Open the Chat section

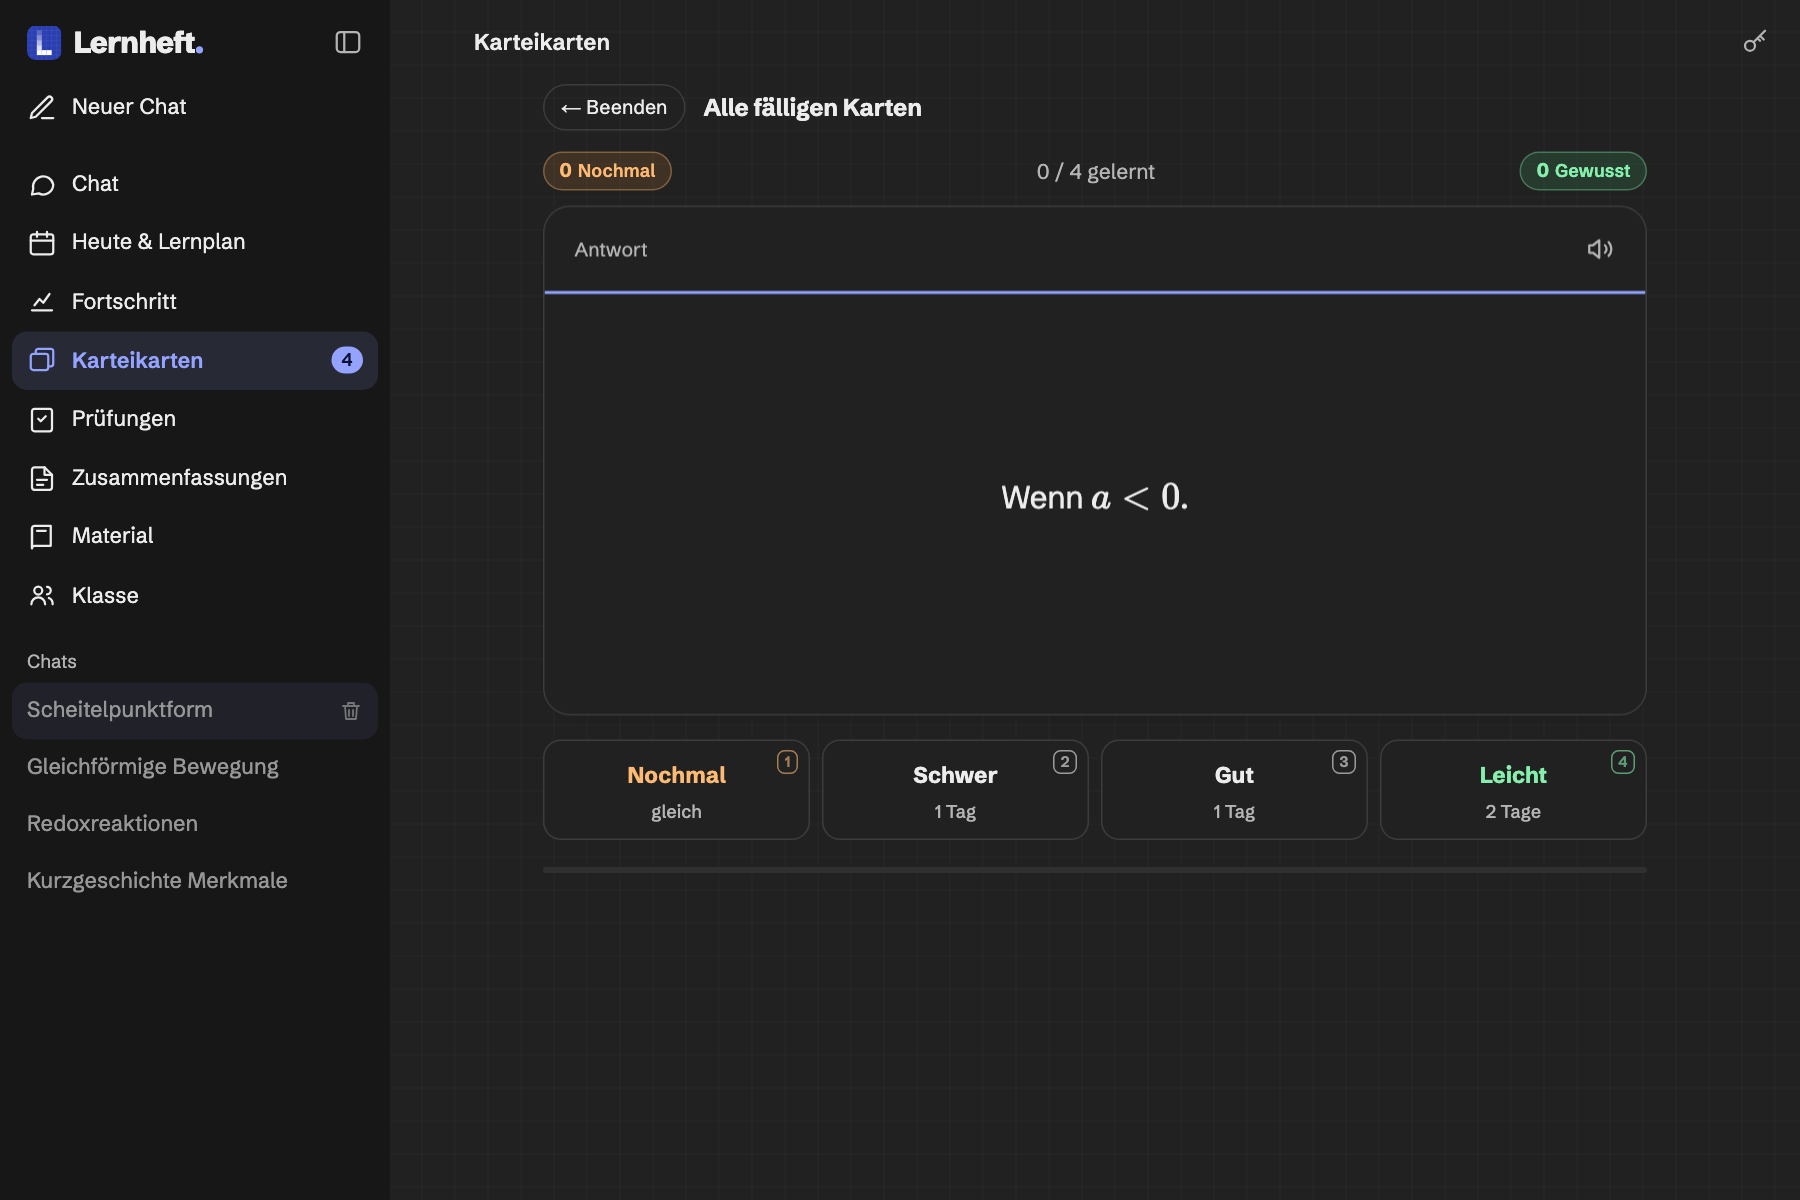[x=195, y=184]
